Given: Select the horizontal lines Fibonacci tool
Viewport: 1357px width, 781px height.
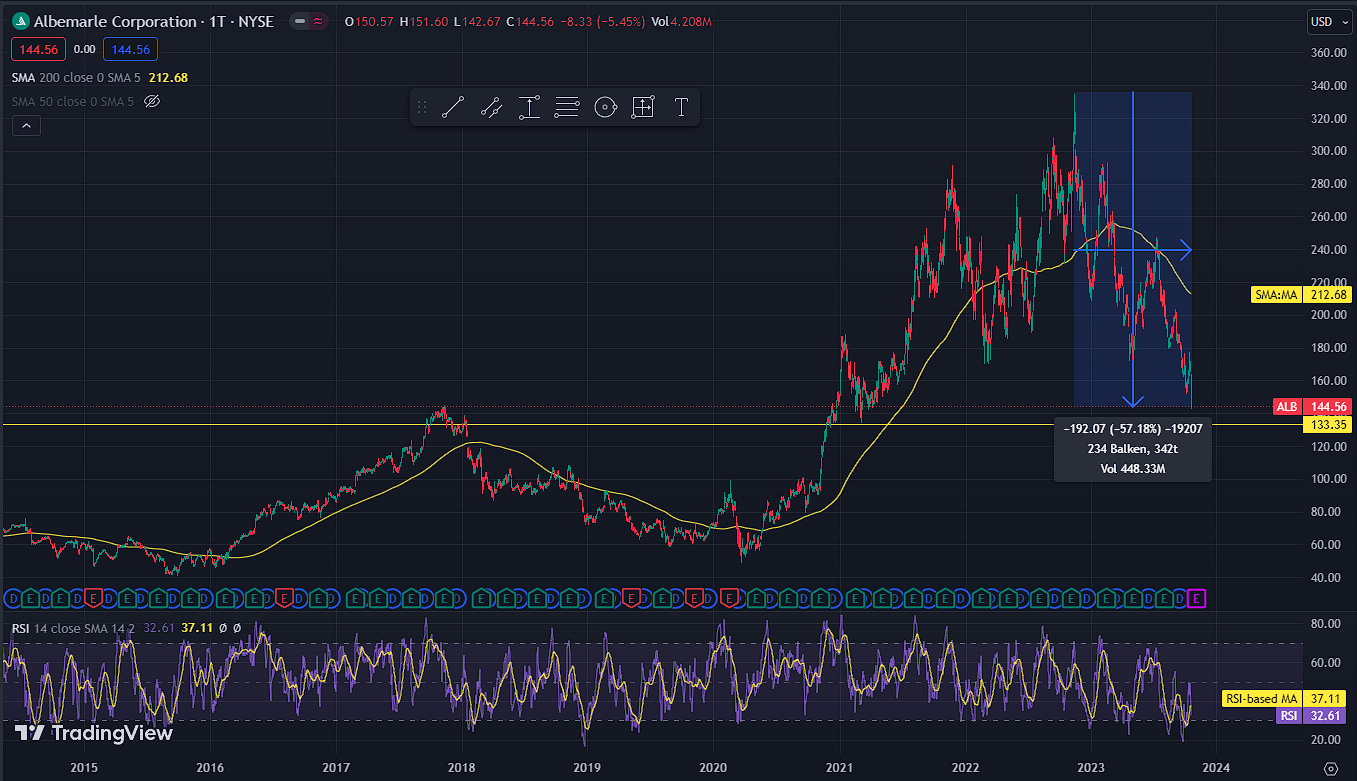Looking at the screenshot, I should 567,108.
